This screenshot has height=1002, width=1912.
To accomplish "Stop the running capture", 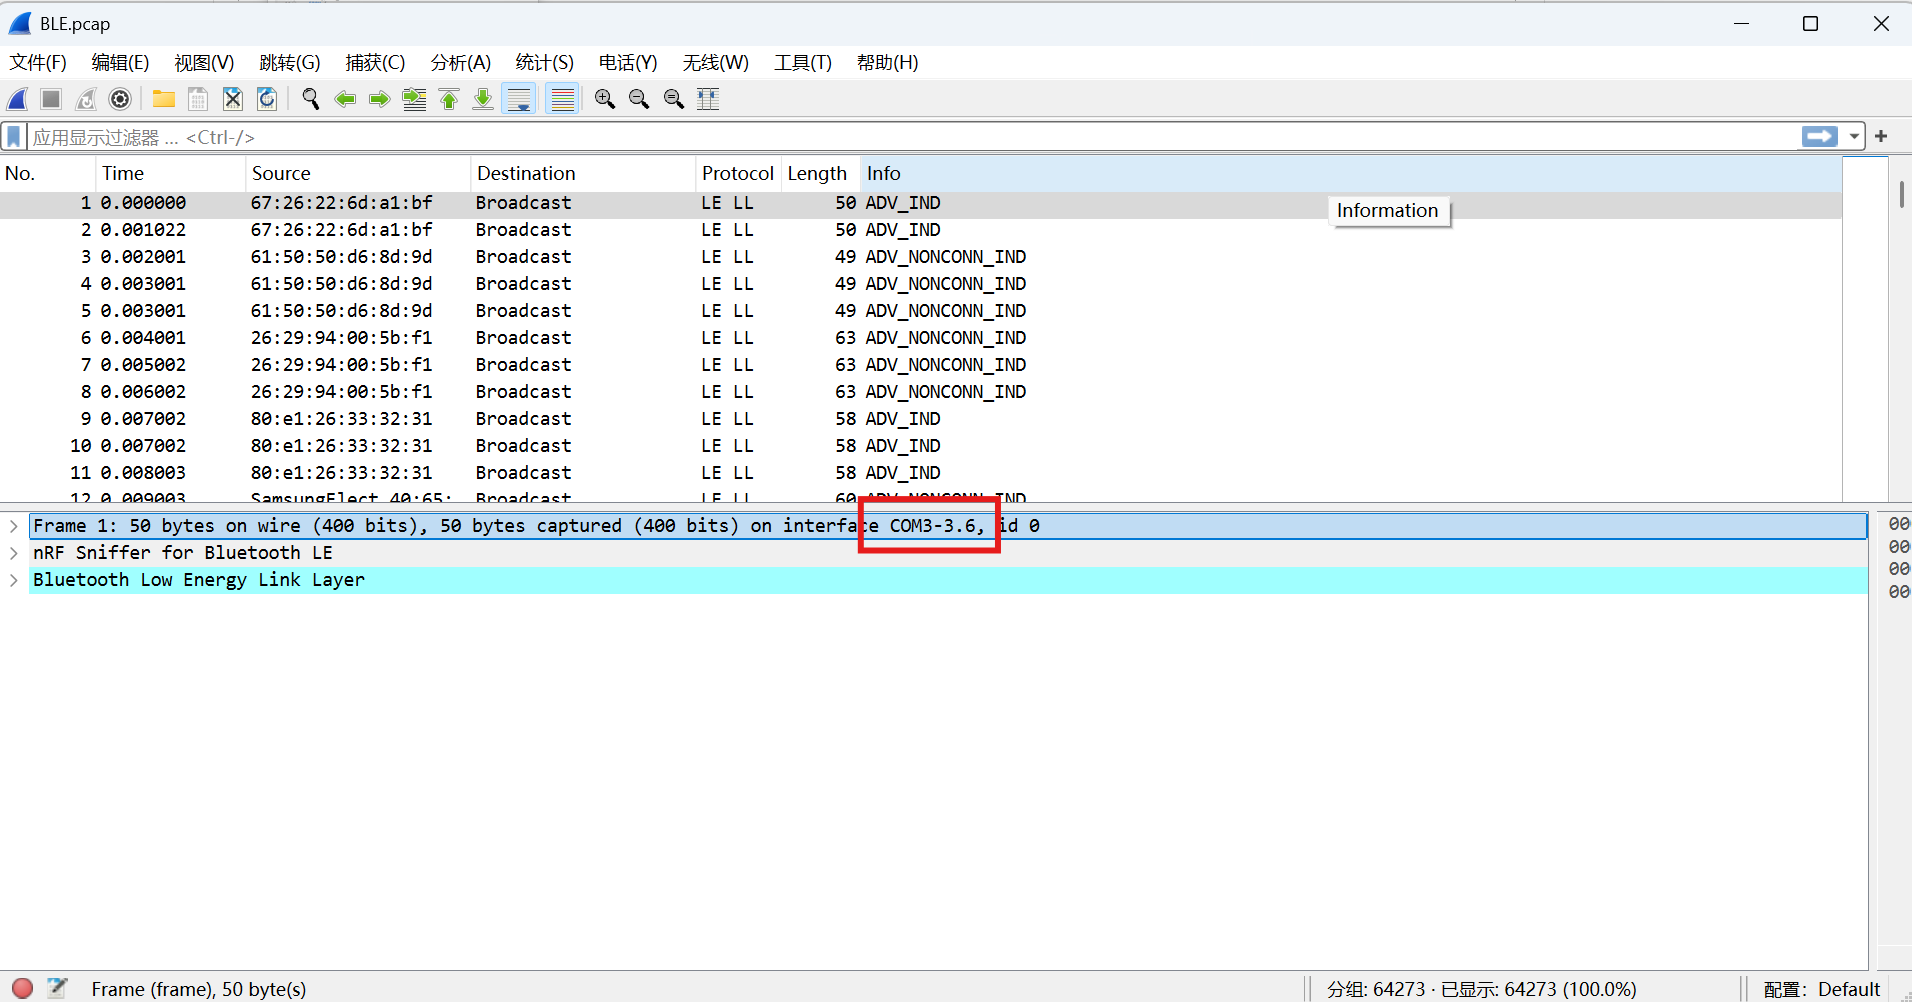I will coord(51,99).
